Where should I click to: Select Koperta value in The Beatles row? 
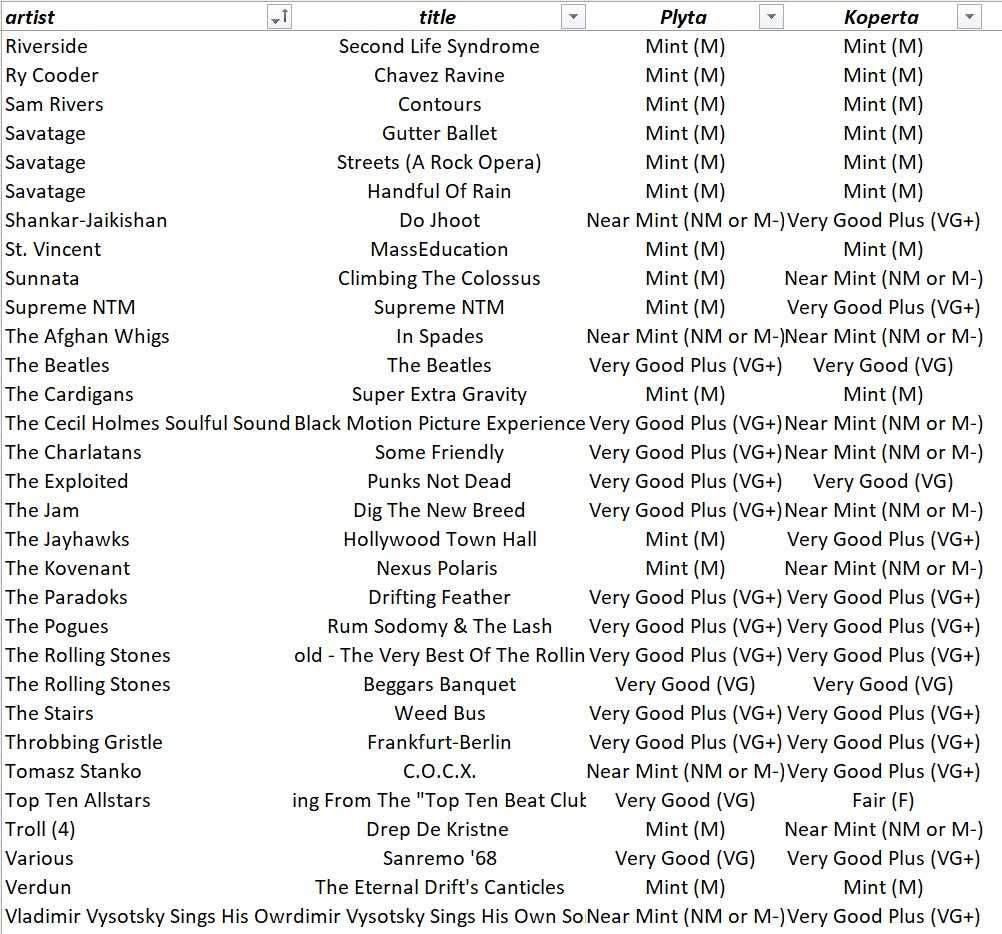click(x=883, y=365)
